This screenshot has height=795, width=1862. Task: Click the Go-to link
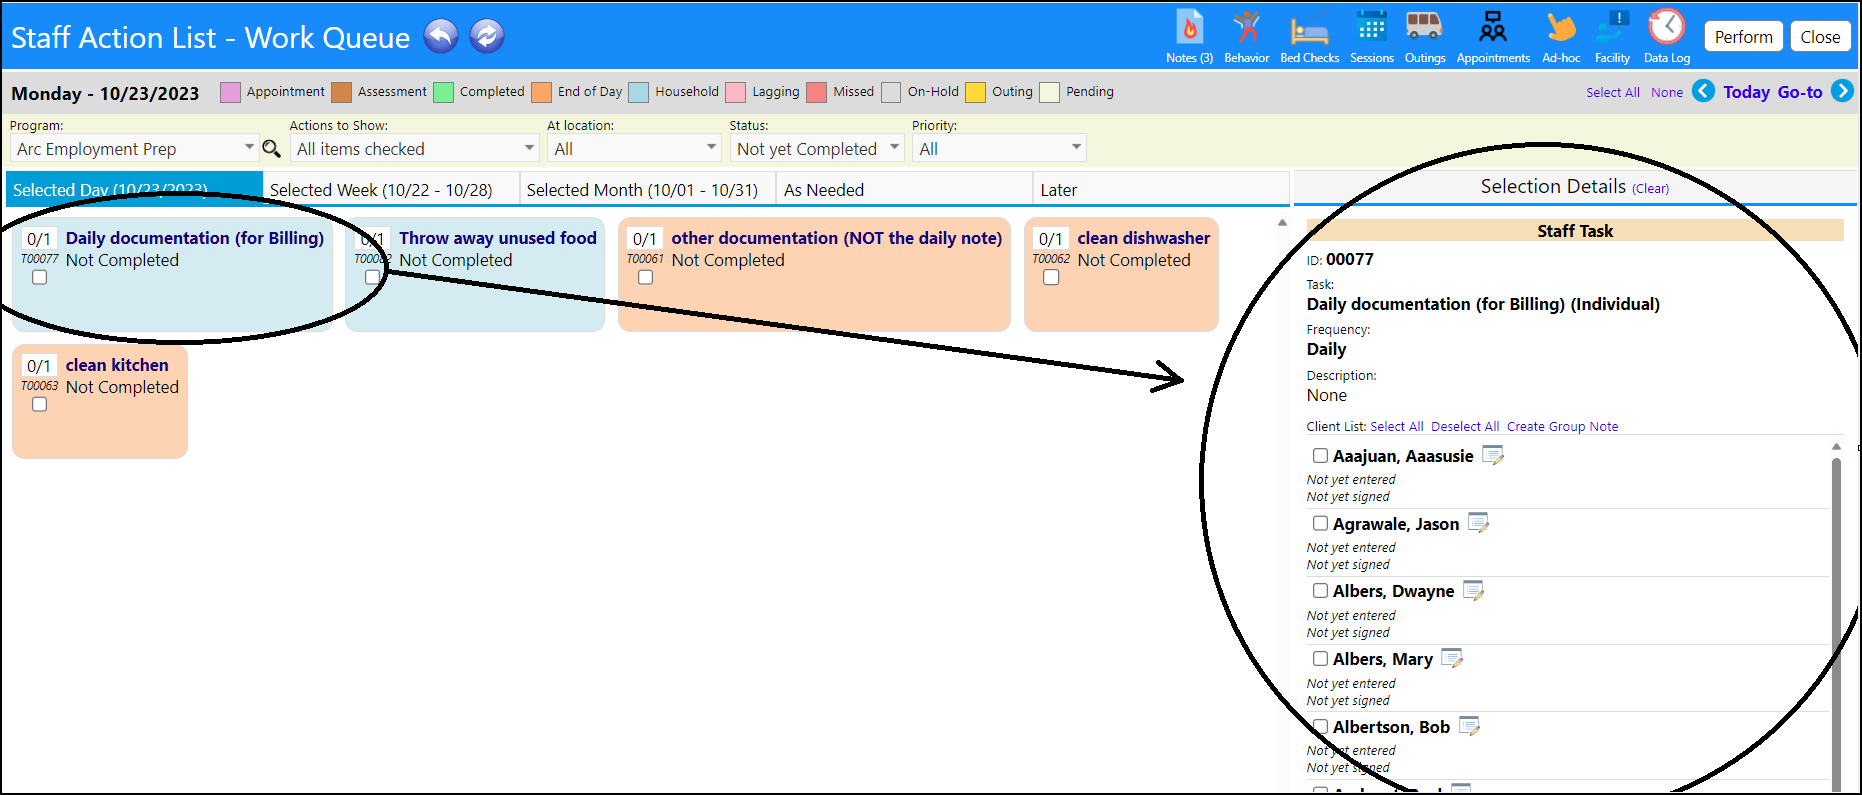[x=1800, y=92]
